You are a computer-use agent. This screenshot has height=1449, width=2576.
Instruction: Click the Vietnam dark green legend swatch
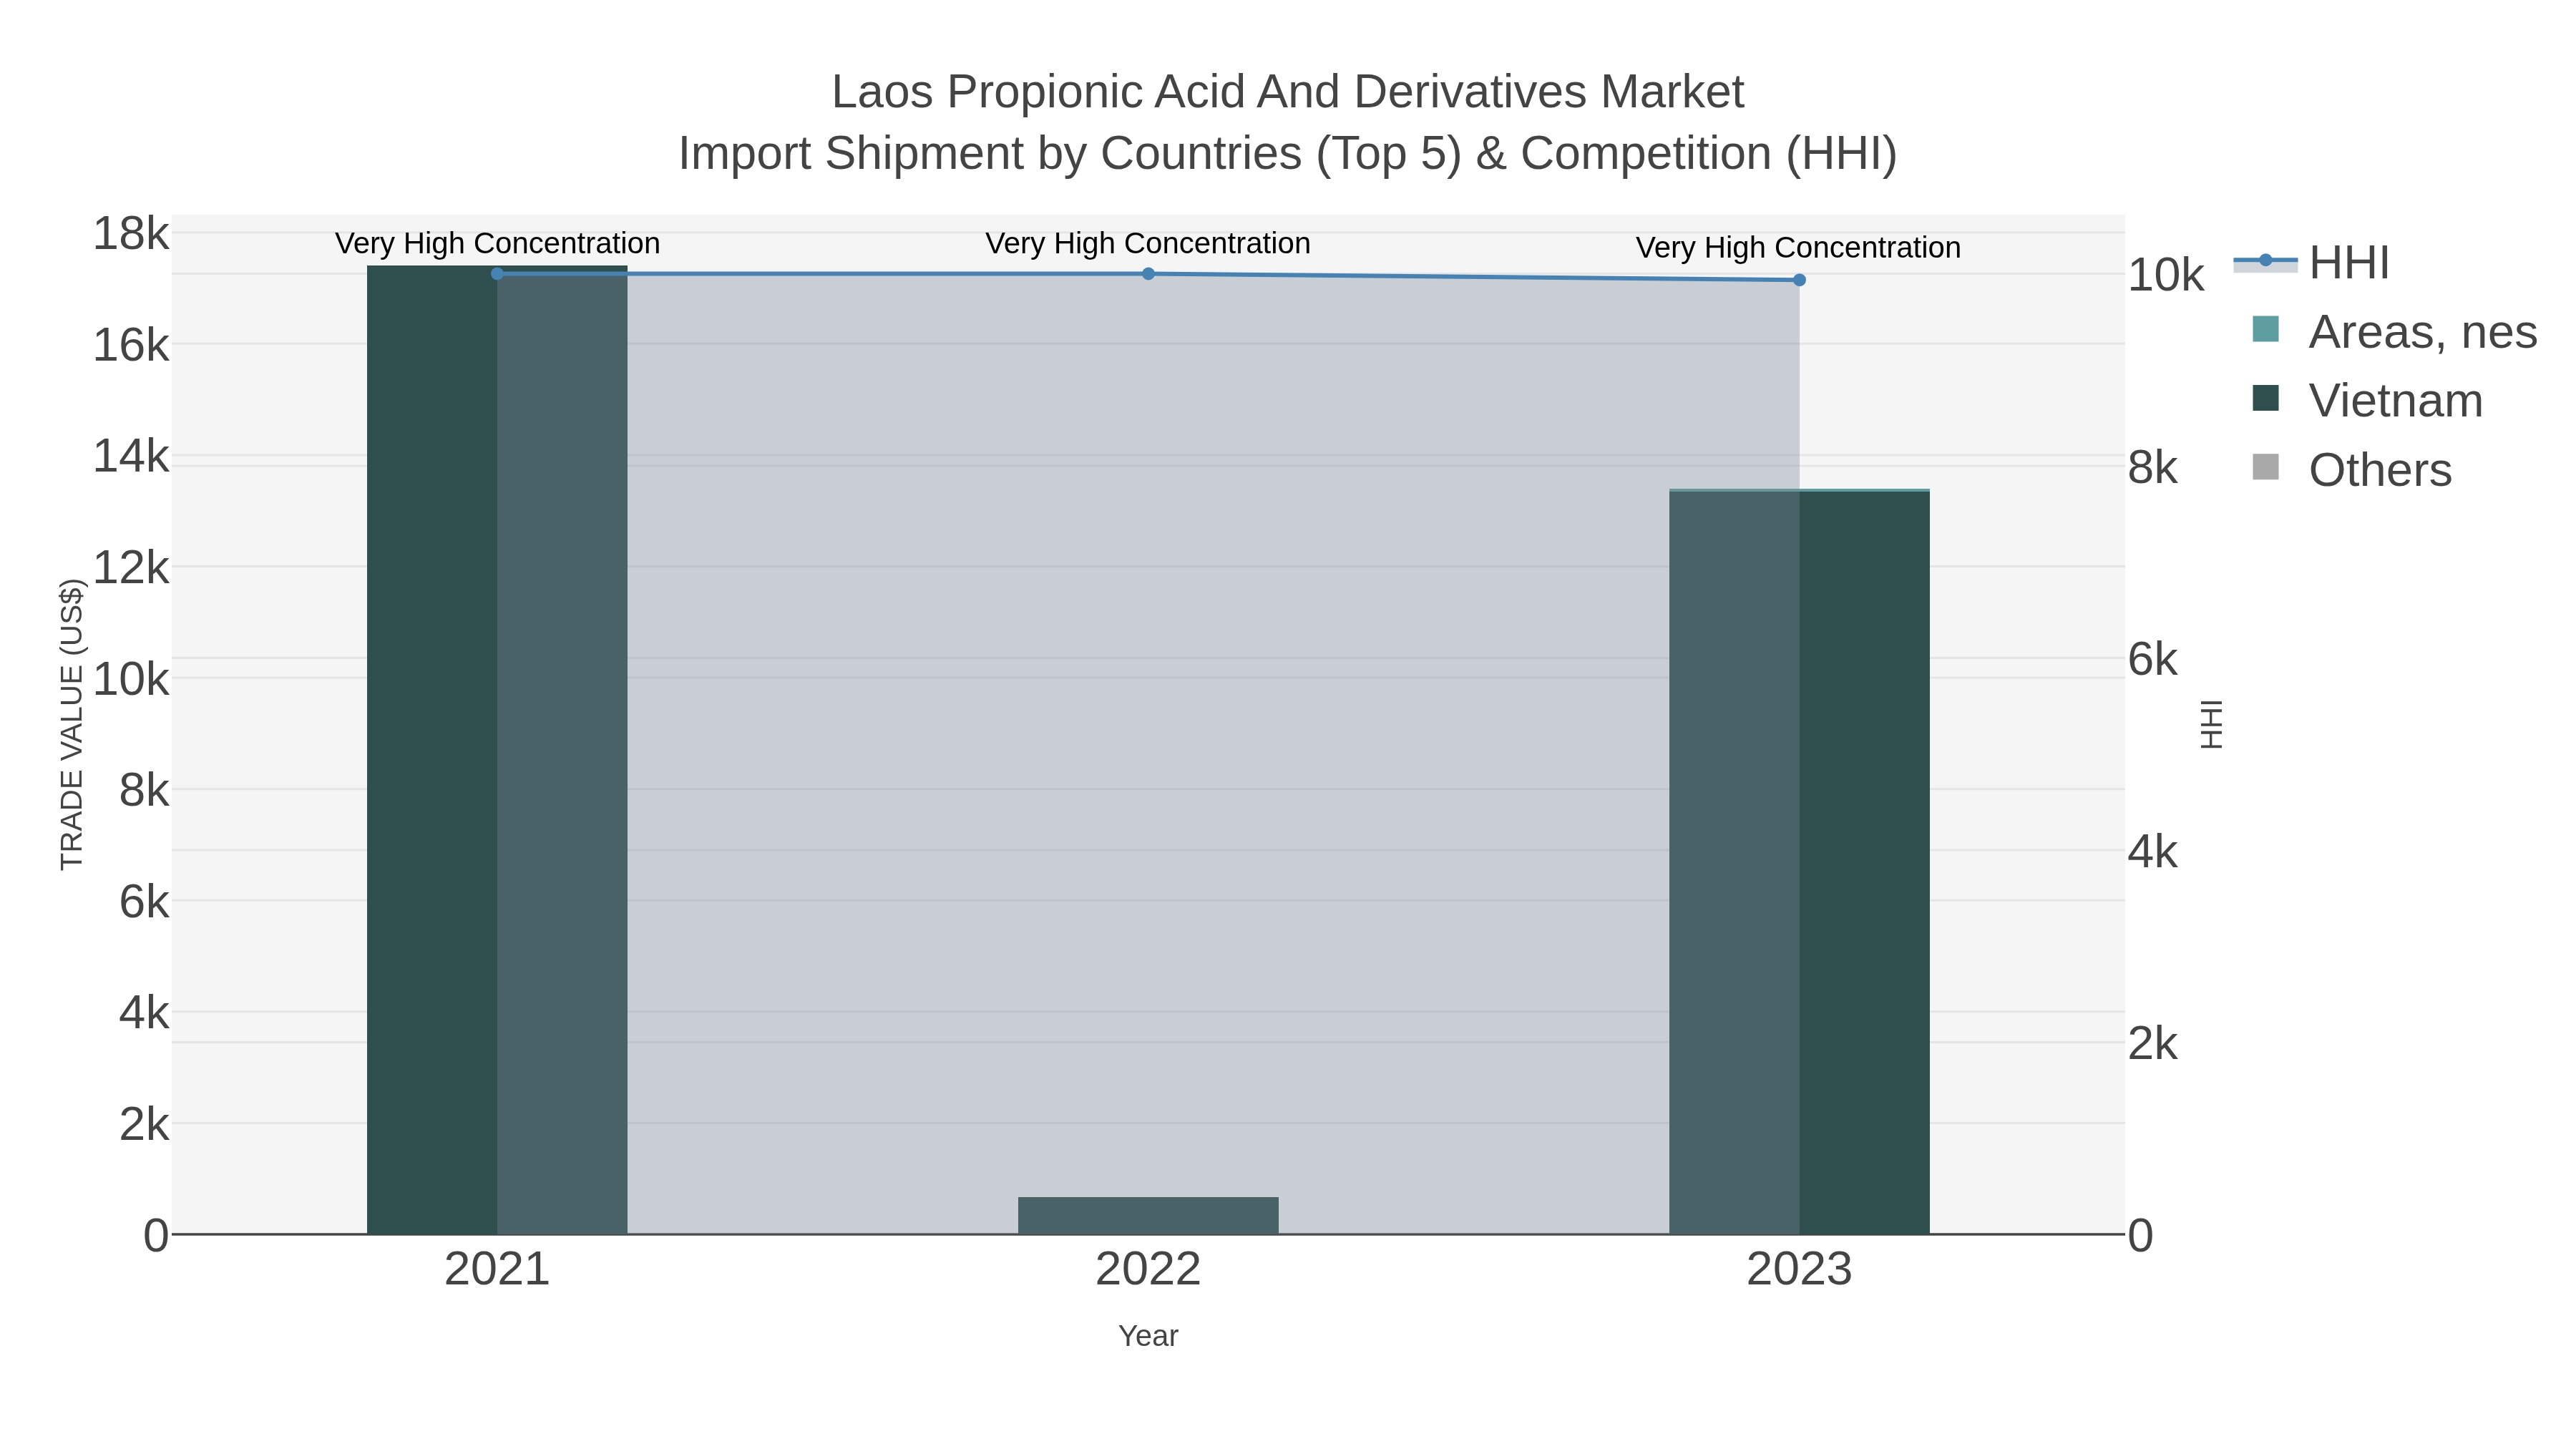pos(2265,398)
